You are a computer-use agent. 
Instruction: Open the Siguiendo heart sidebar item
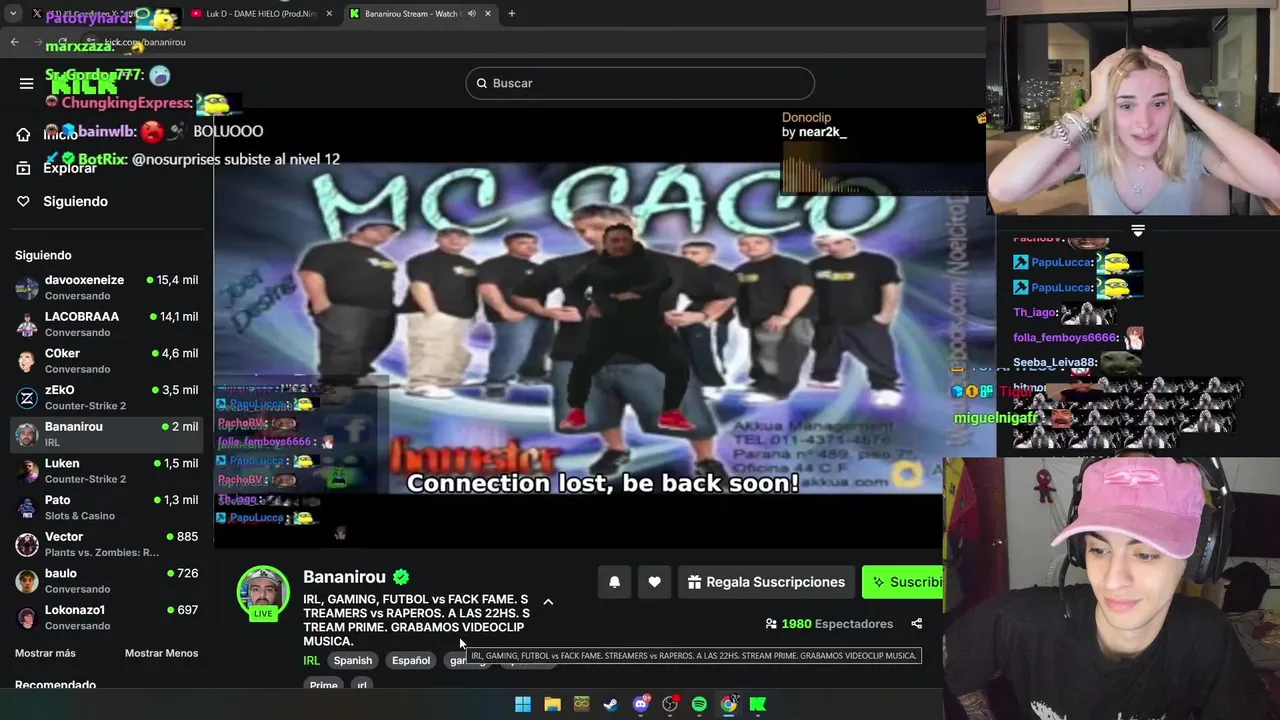point(62,201)
